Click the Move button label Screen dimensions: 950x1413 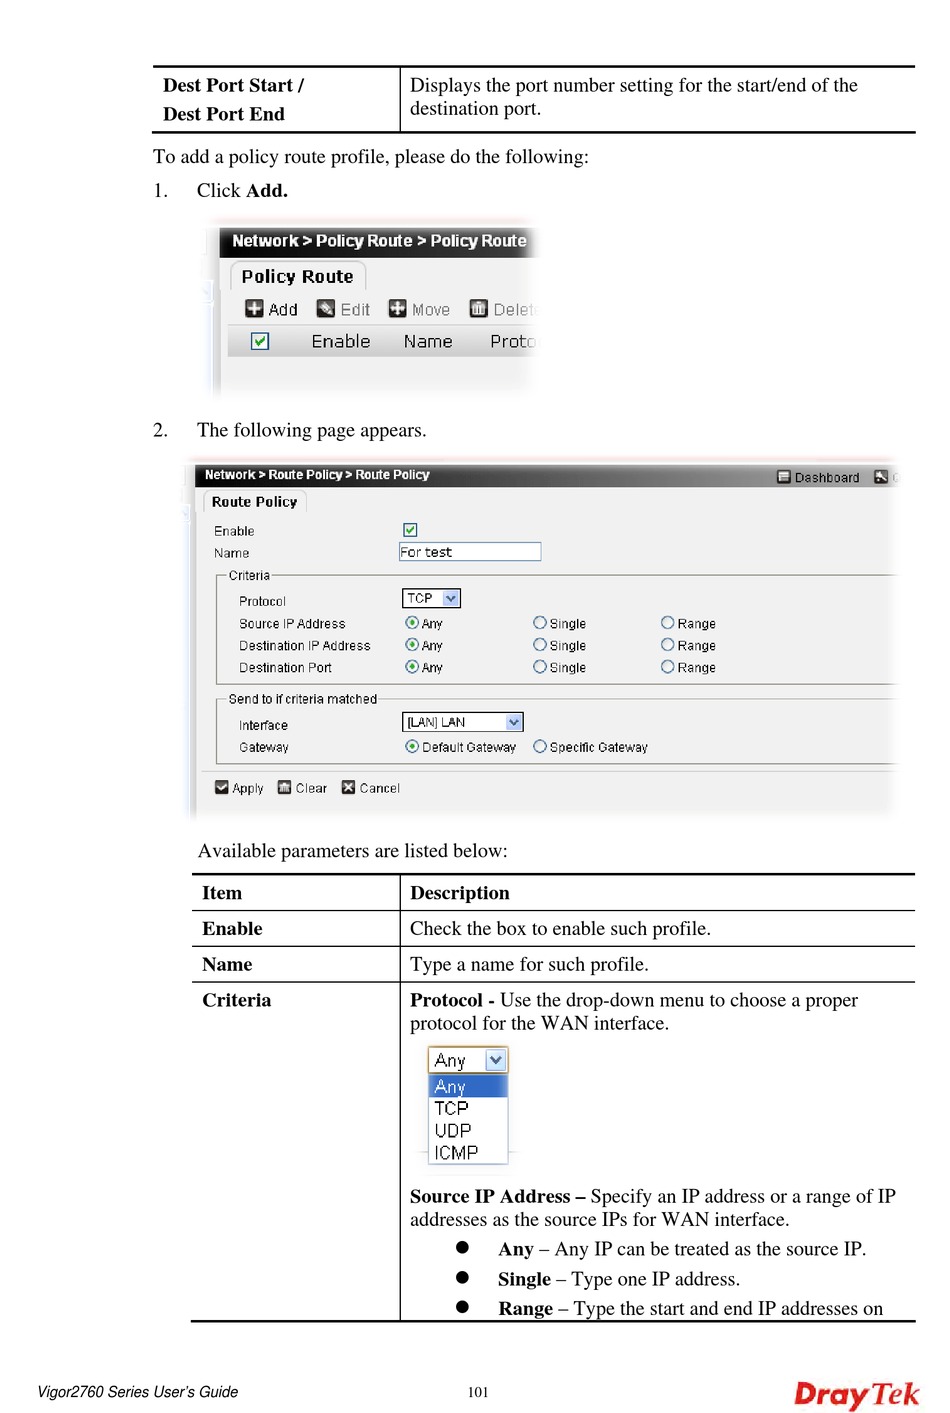[x=431, y=310]
